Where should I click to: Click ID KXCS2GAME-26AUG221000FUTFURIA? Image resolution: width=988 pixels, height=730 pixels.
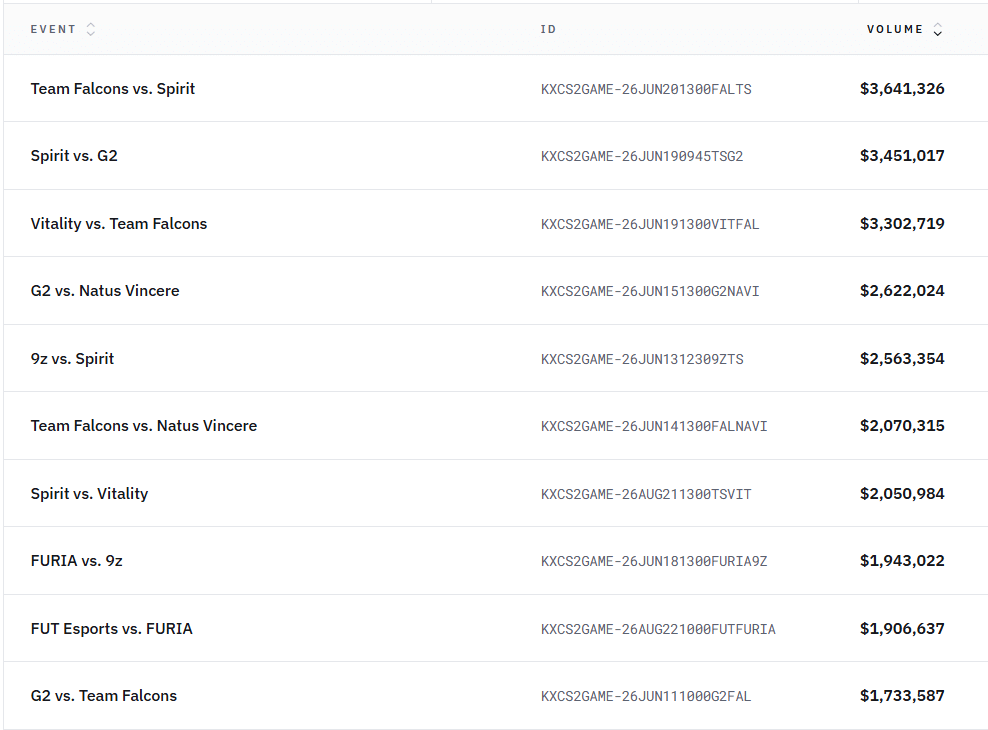point(658,629)
